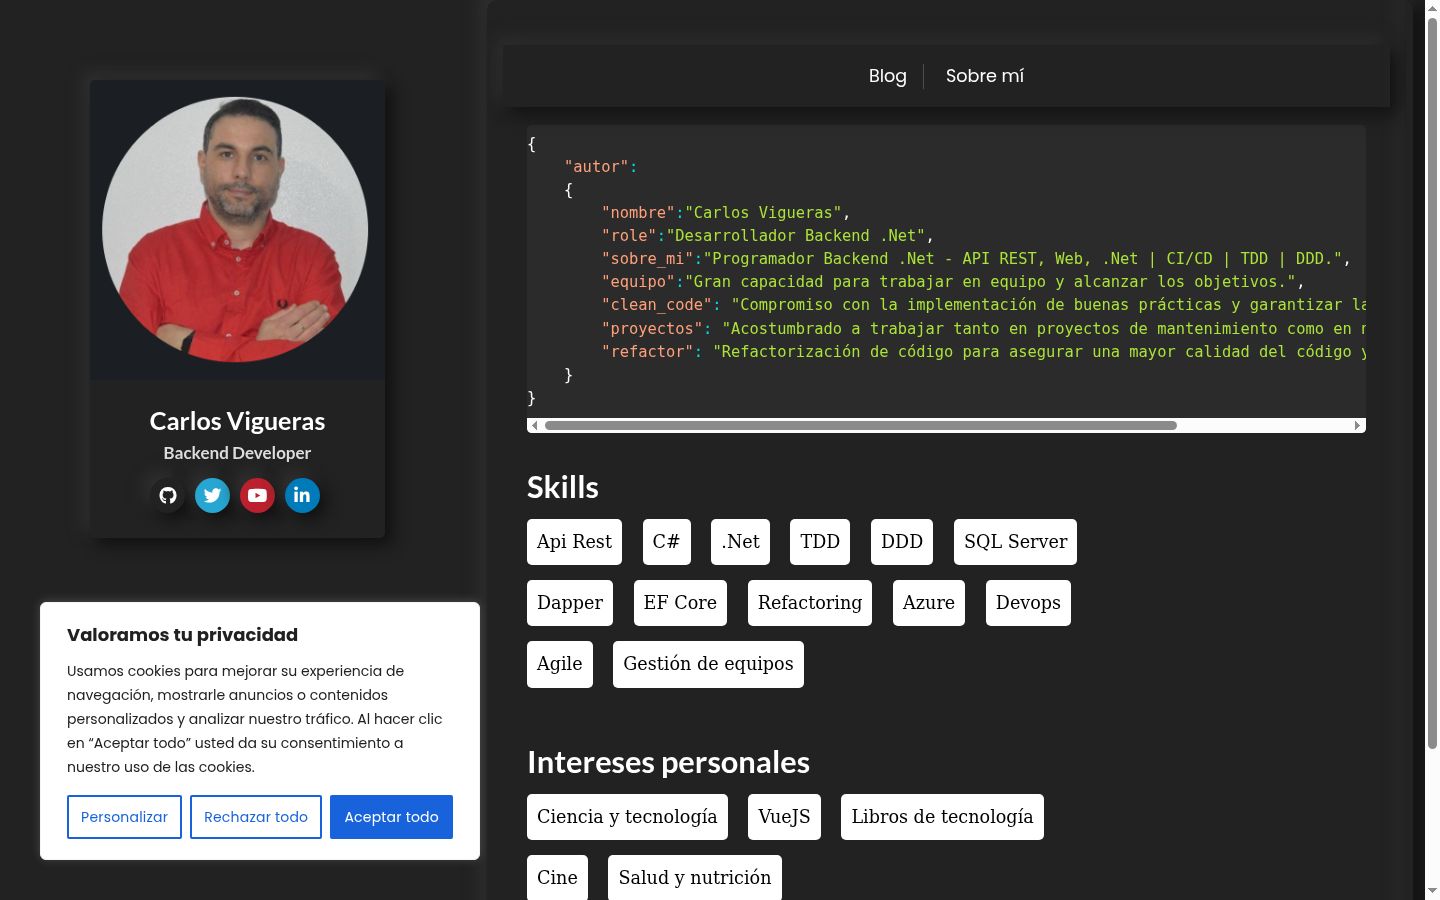Screen dimensions: 1440x900
Task: Click the code block horizontal scrollbar thumb
Action: 860,426
